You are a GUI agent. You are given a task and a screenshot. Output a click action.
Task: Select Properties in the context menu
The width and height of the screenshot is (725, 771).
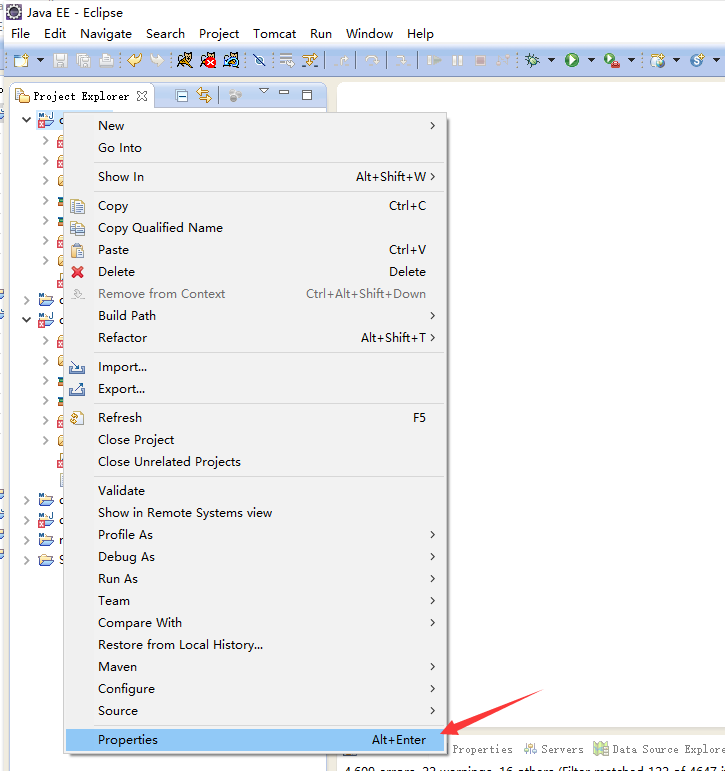[255, 740]
